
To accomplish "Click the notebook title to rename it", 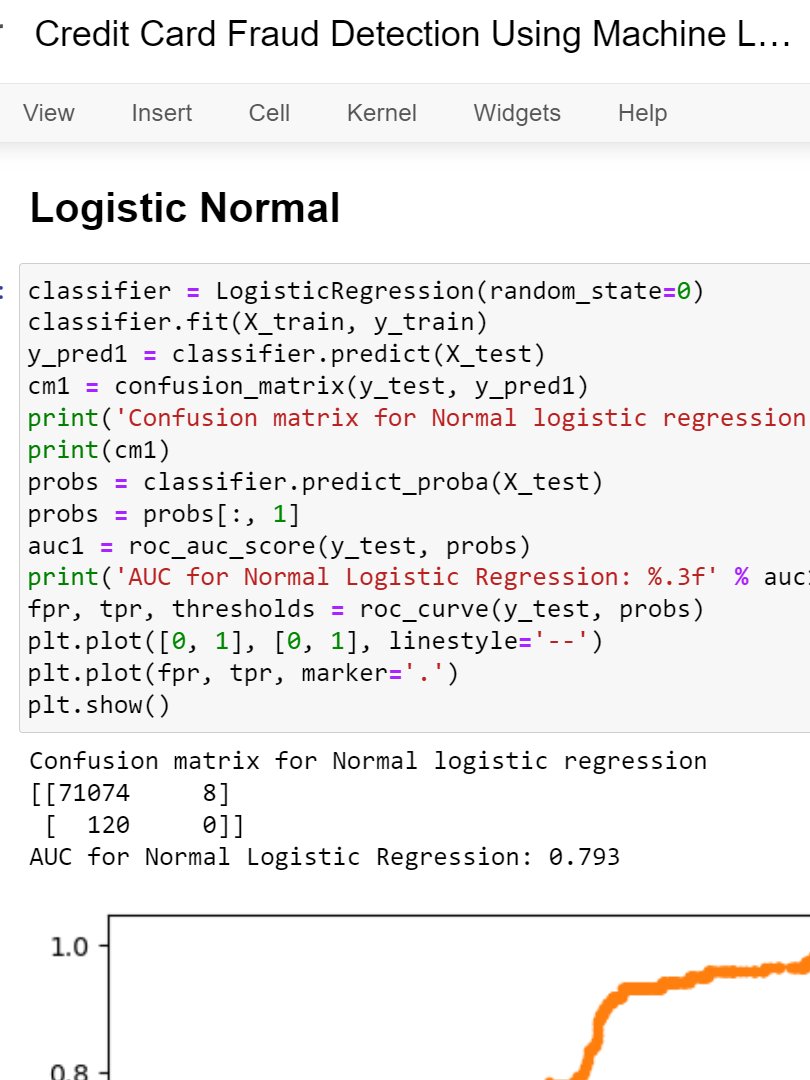I will pyautogui.click(x=300, y=34).
